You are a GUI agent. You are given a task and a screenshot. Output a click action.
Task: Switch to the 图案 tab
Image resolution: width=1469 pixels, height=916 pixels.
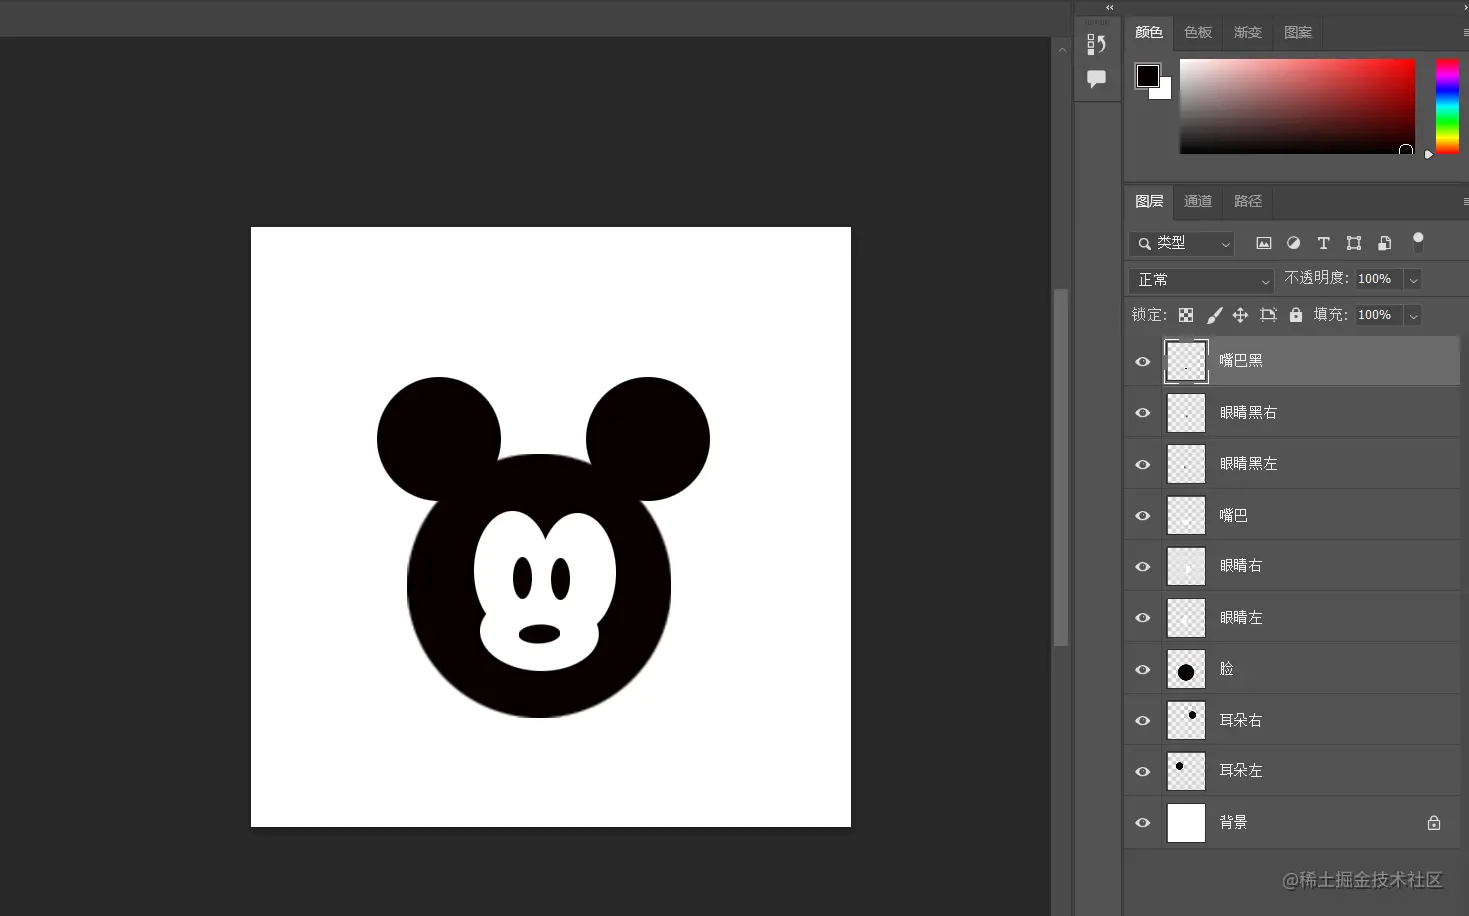1298,32
